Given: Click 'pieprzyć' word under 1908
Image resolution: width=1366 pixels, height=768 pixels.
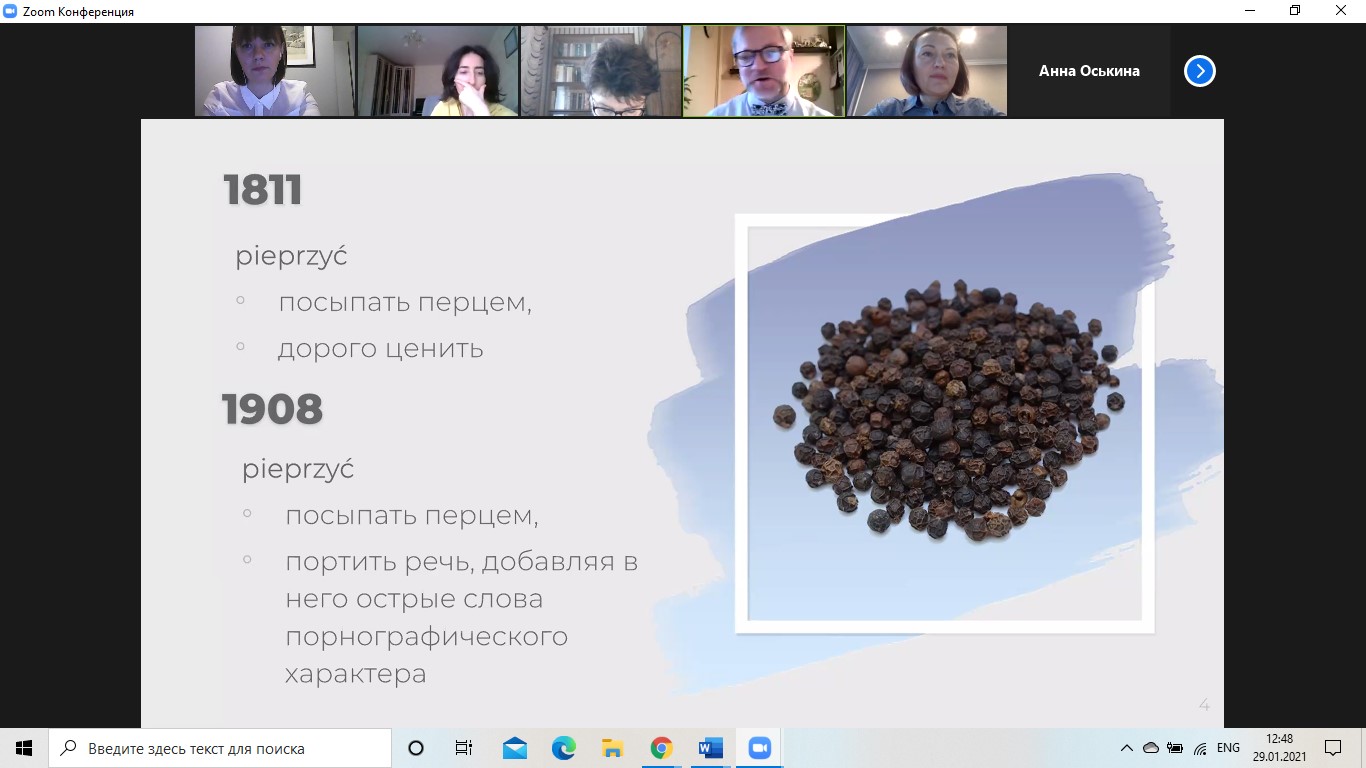Looking at the screenshot, I should click(x=298, y=468).
